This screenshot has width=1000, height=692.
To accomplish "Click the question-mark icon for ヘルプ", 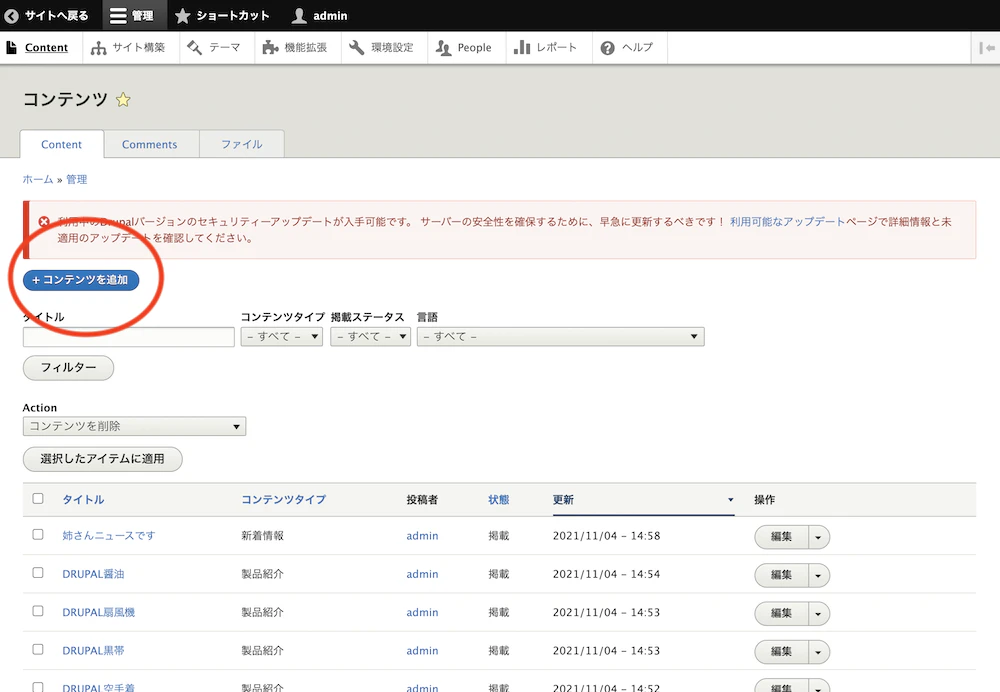I will coord(608,48).
